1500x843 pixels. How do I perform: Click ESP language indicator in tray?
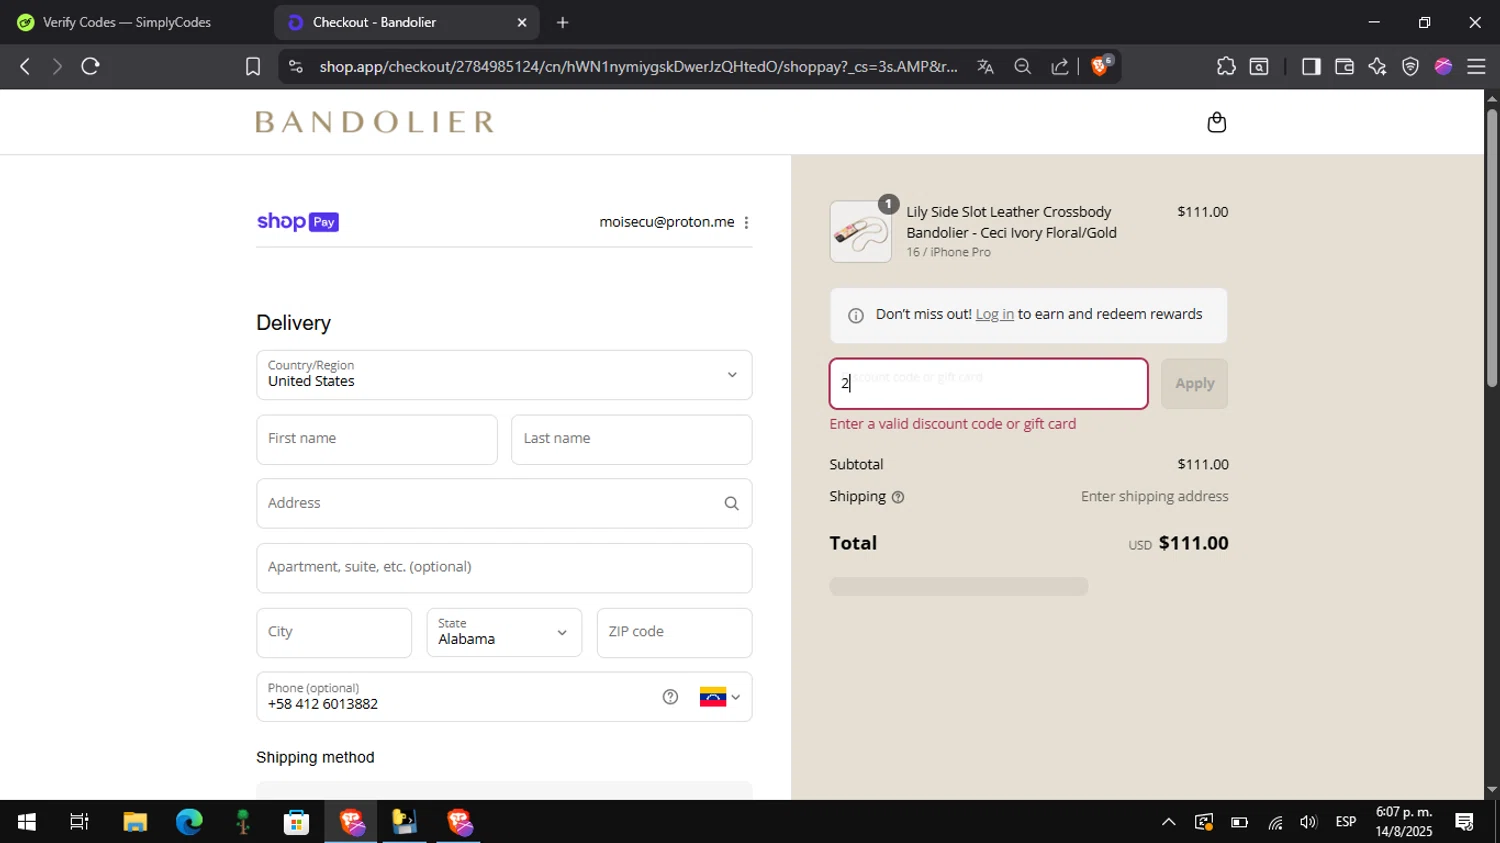[x=1346, y=822]
